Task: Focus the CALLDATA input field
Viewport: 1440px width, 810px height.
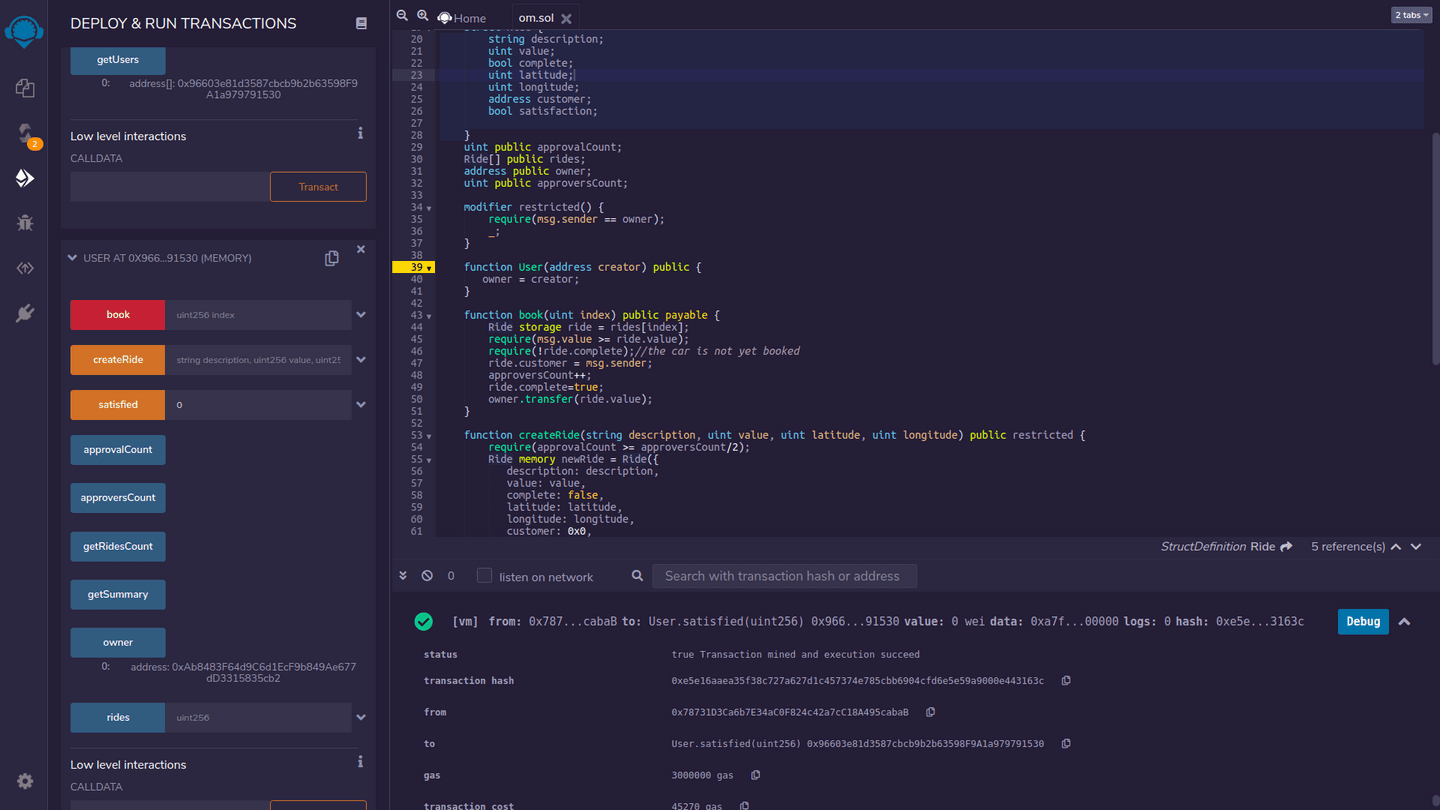Action: [x=170, y=187]
